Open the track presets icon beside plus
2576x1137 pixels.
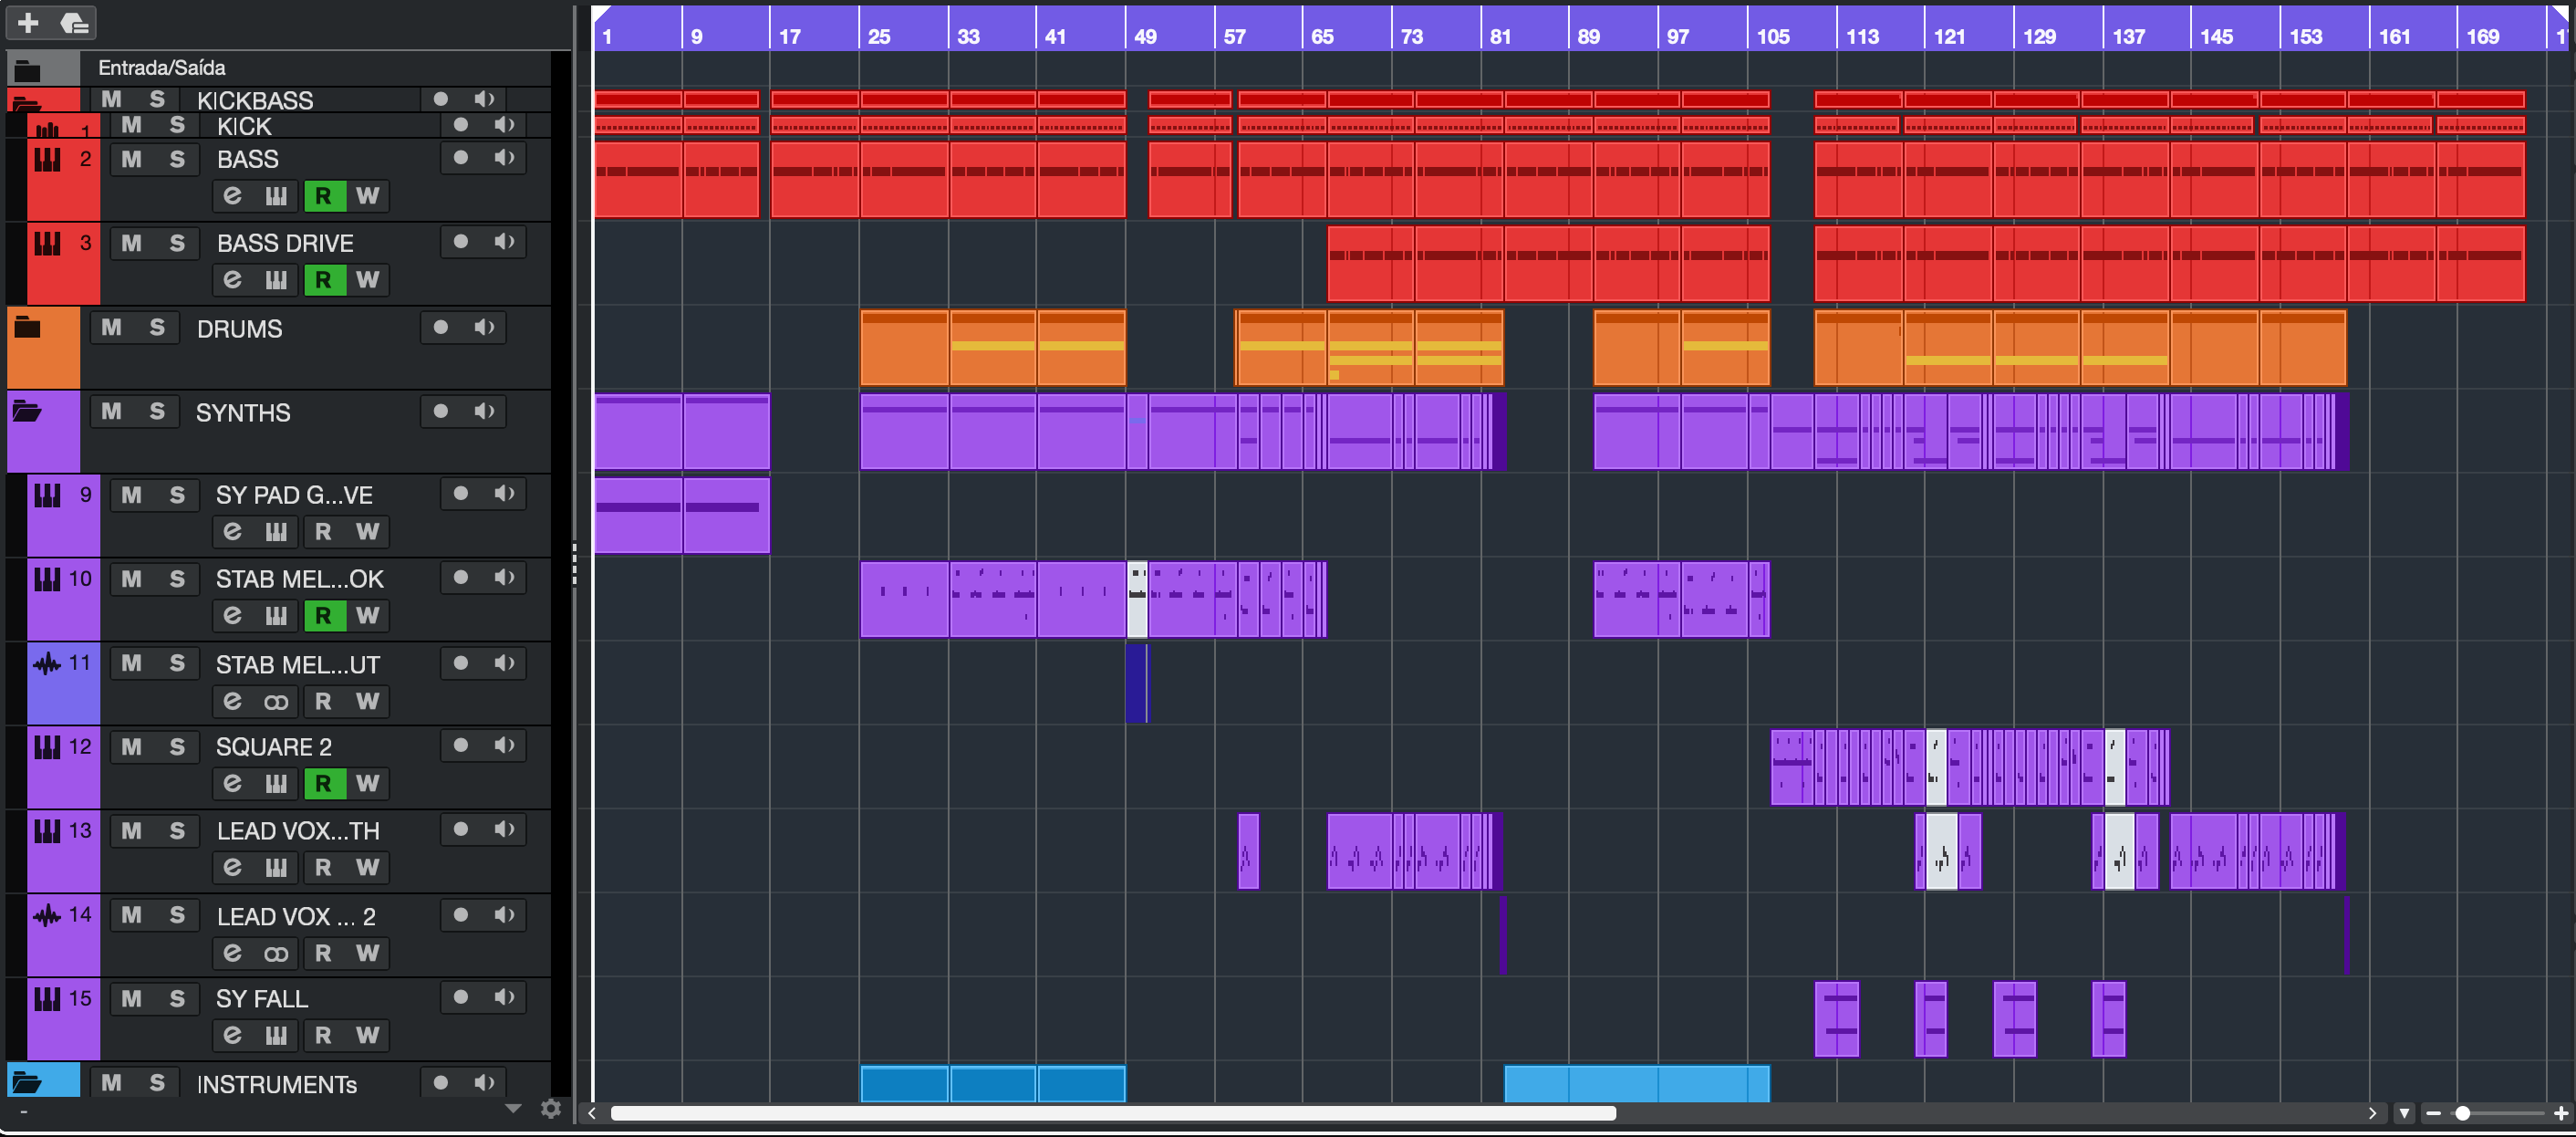(74, 22)
